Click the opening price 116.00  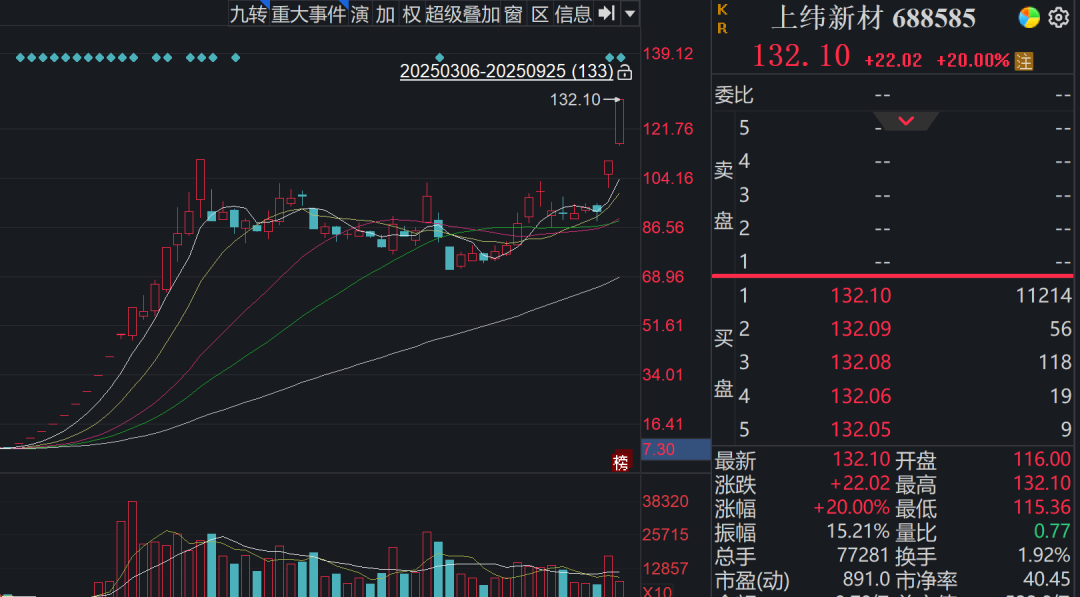tap(1042, 459)
